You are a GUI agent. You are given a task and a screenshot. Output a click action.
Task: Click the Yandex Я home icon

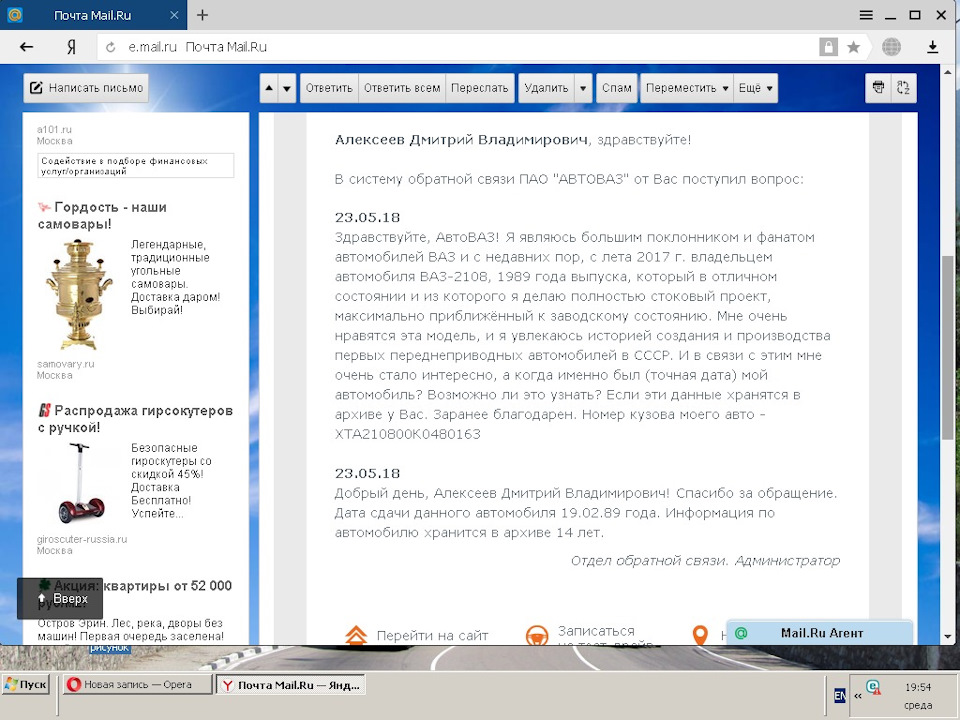tap(72, 47)
